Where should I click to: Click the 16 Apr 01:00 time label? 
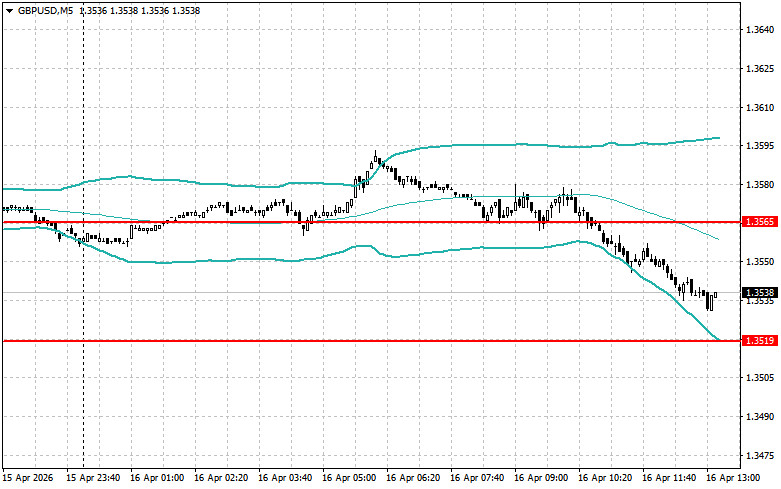tap(157, 478)
